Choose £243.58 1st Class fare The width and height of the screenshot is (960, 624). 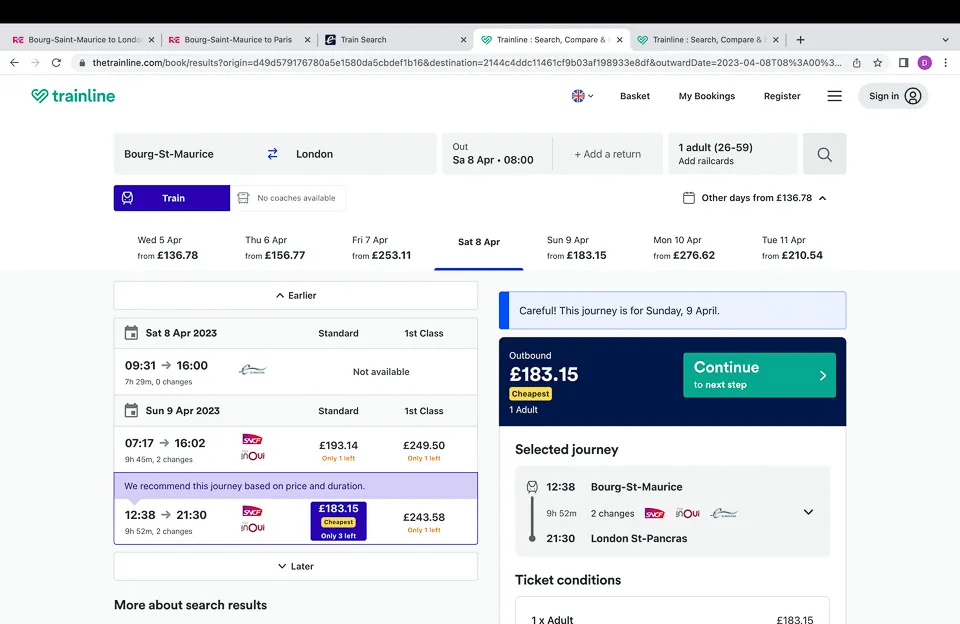(x=424, y=521)
